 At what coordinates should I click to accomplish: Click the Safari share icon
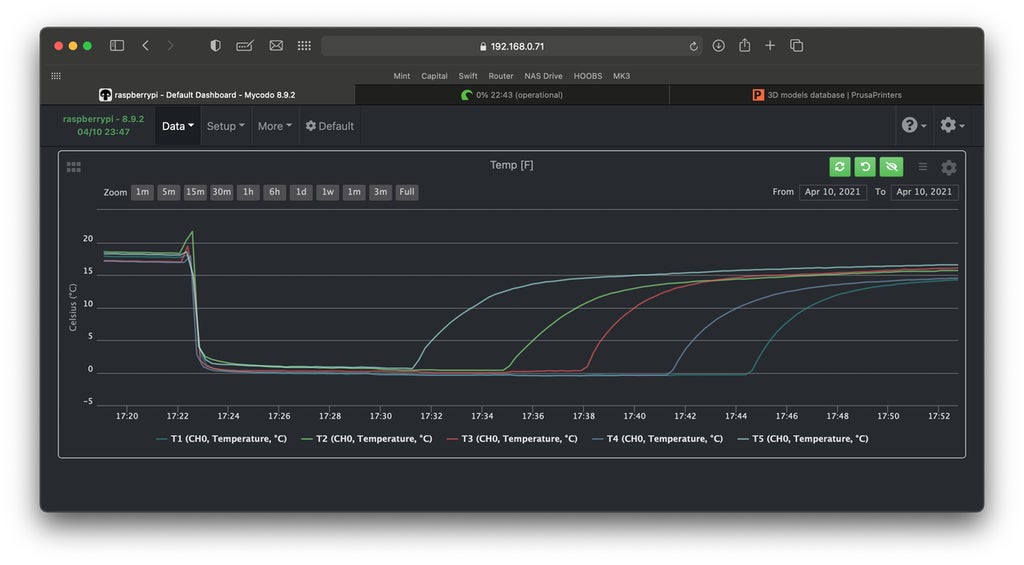click(x=744, y=46)
